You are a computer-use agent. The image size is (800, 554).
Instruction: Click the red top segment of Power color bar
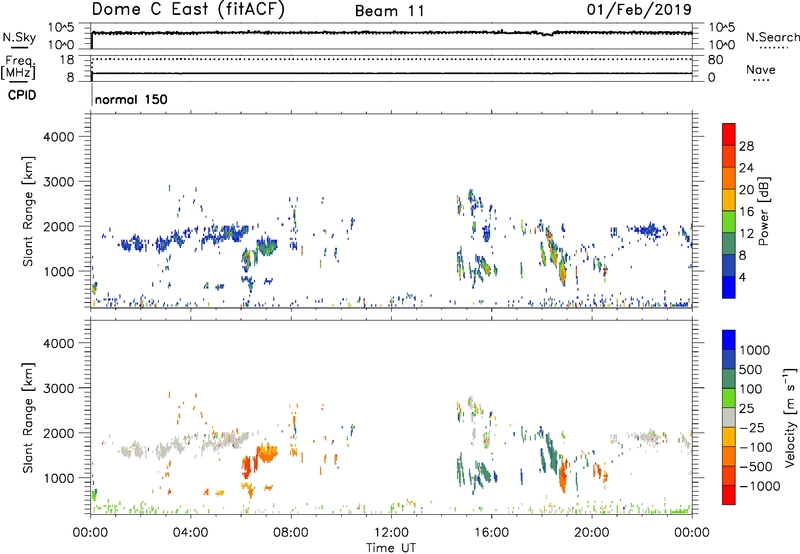tap(729, 134)
